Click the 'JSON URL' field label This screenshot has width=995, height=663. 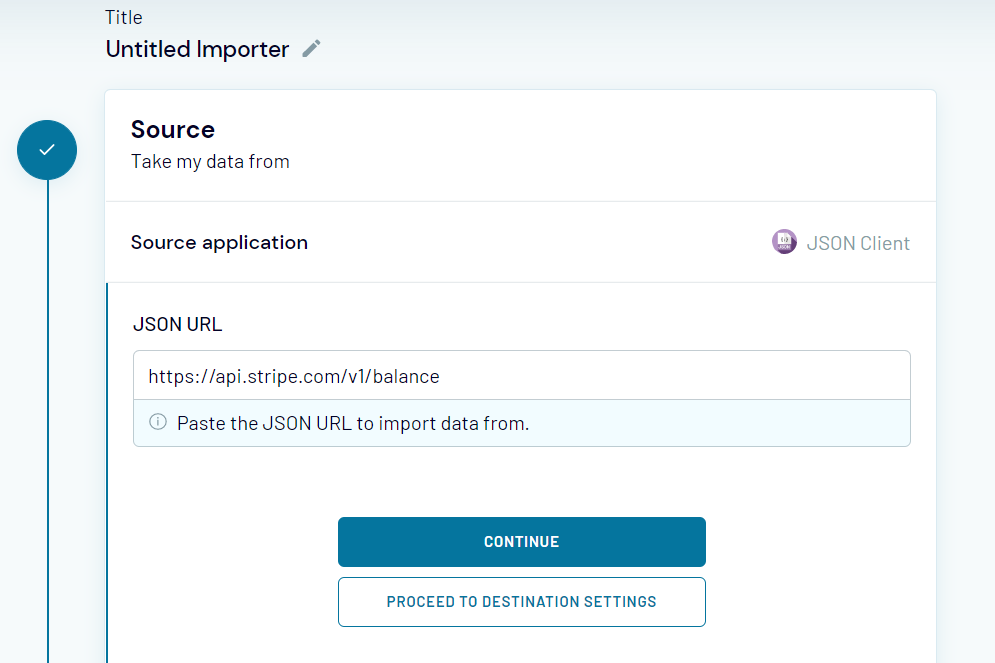[178, 324]
